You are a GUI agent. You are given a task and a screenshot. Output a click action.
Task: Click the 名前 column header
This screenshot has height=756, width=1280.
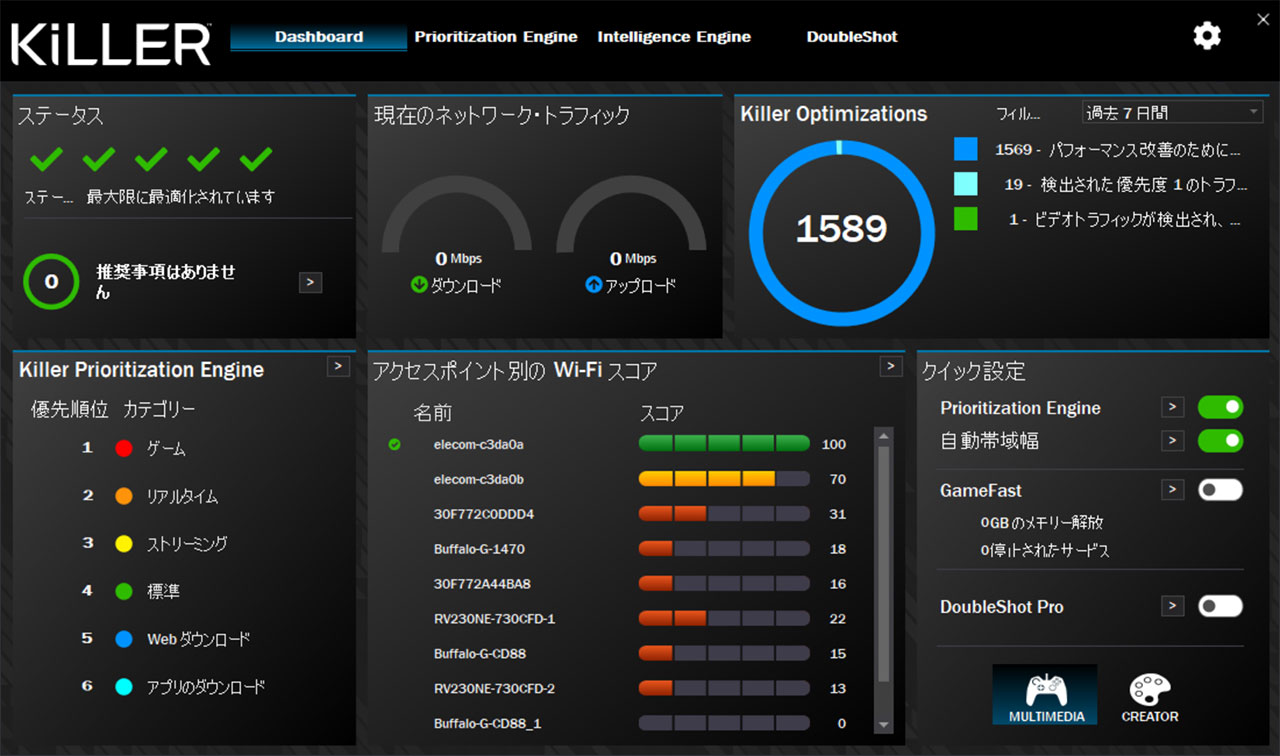432,413
